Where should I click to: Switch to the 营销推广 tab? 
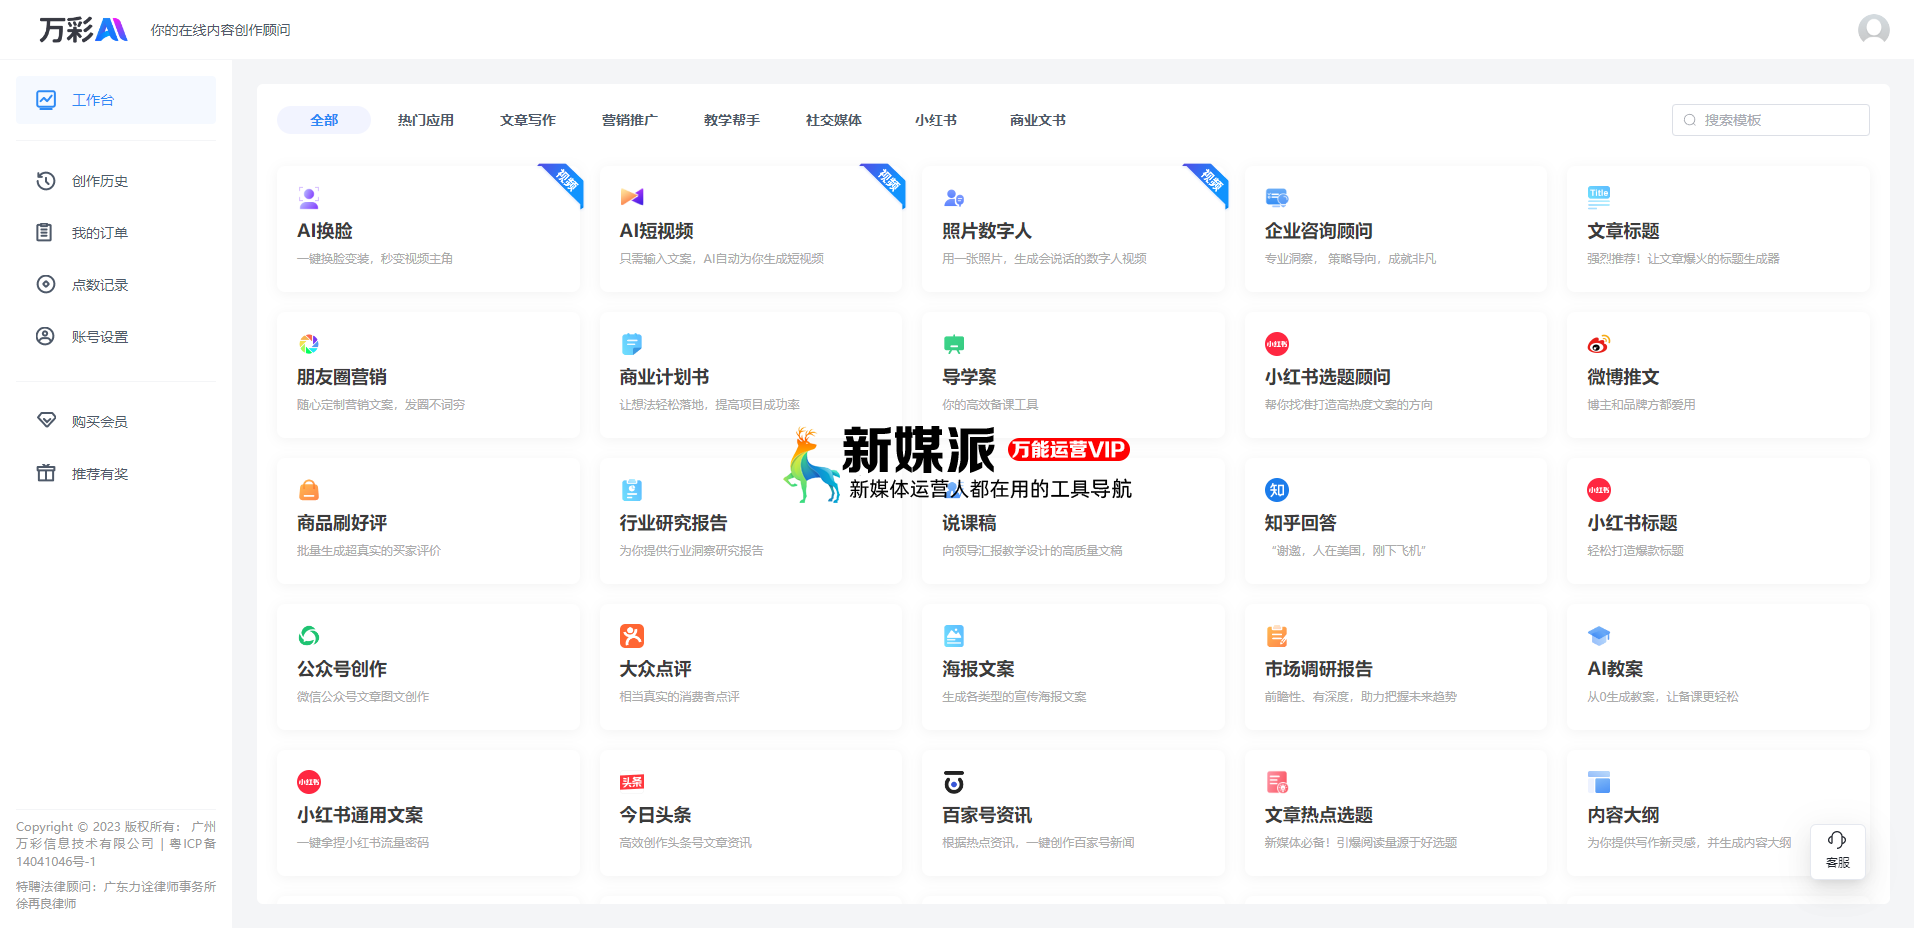(x=630, y=120)
